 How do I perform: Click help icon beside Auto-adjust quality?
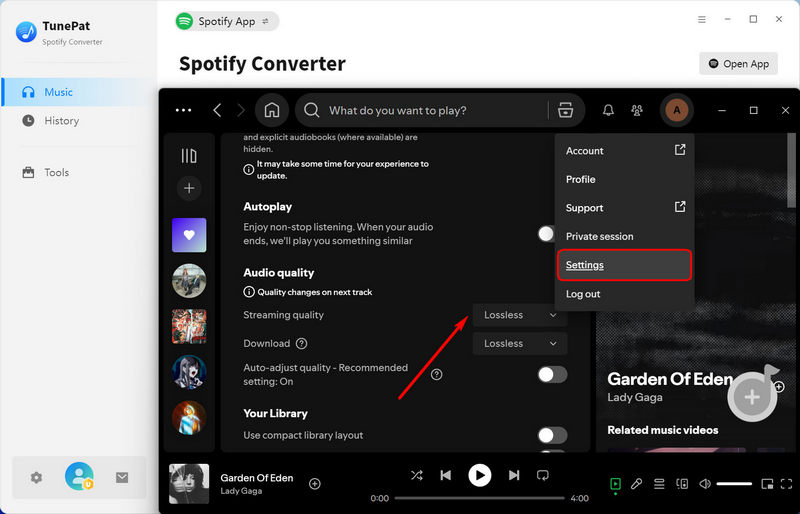[x=437, y=375]
